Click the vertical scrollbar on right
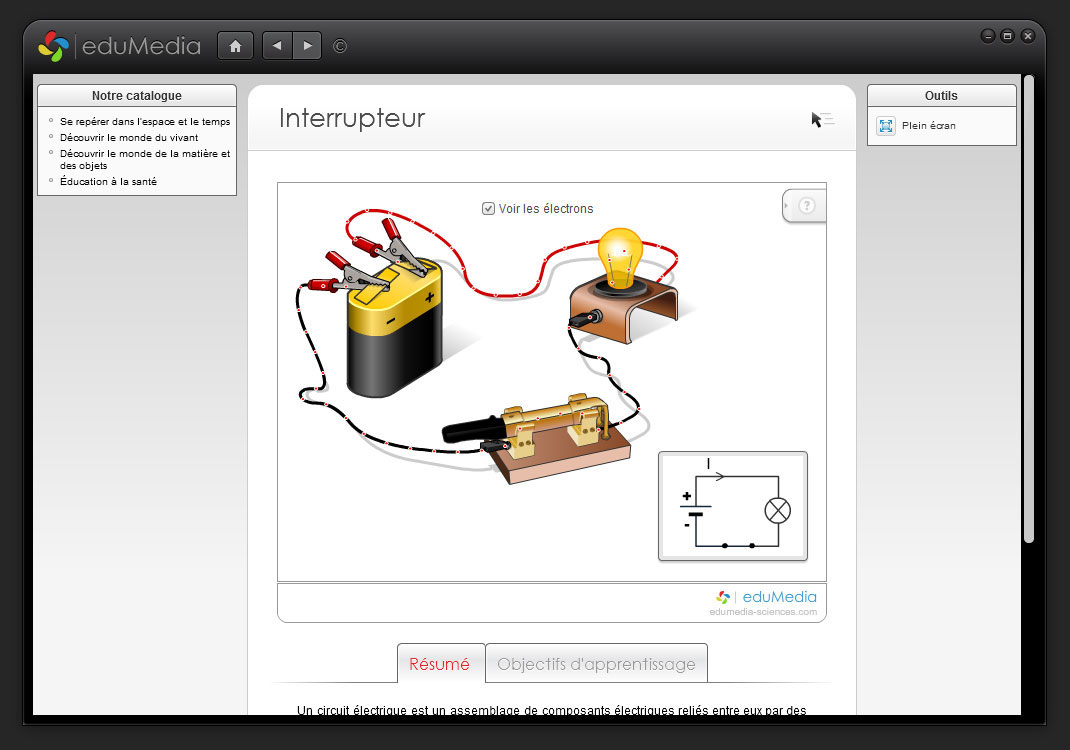 click(1028, 310)
